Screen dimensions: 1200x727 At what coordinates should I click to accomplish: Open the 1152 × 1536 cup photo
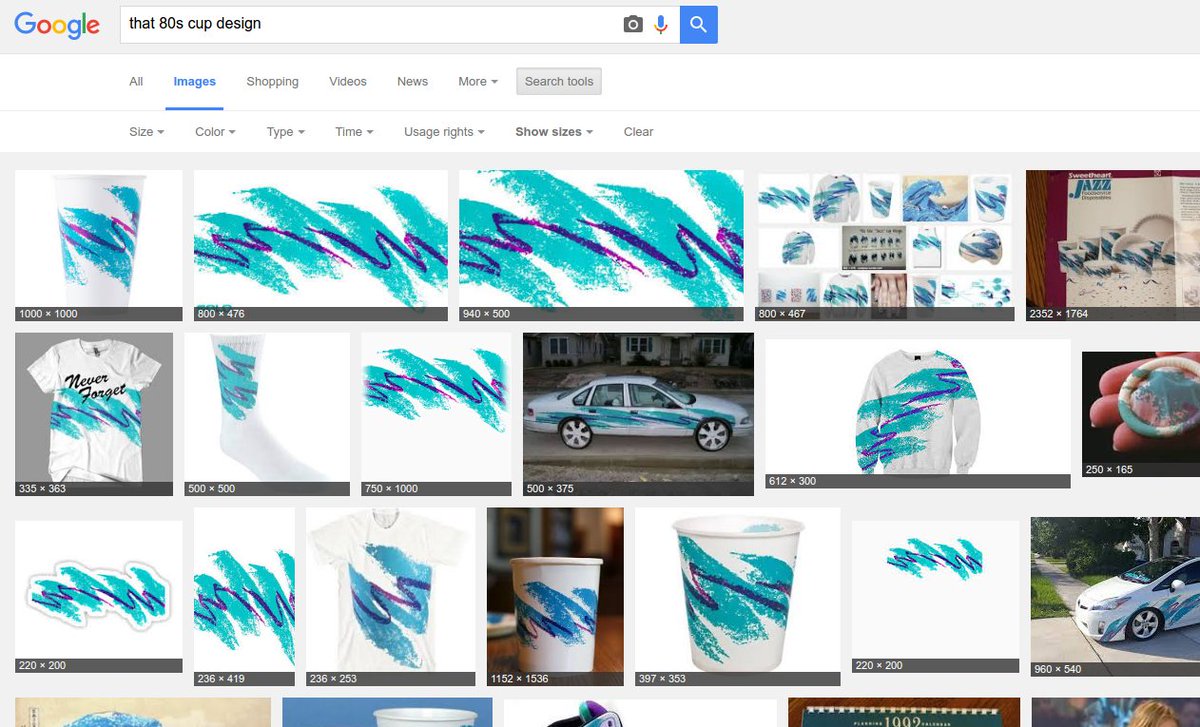[555, 597]
